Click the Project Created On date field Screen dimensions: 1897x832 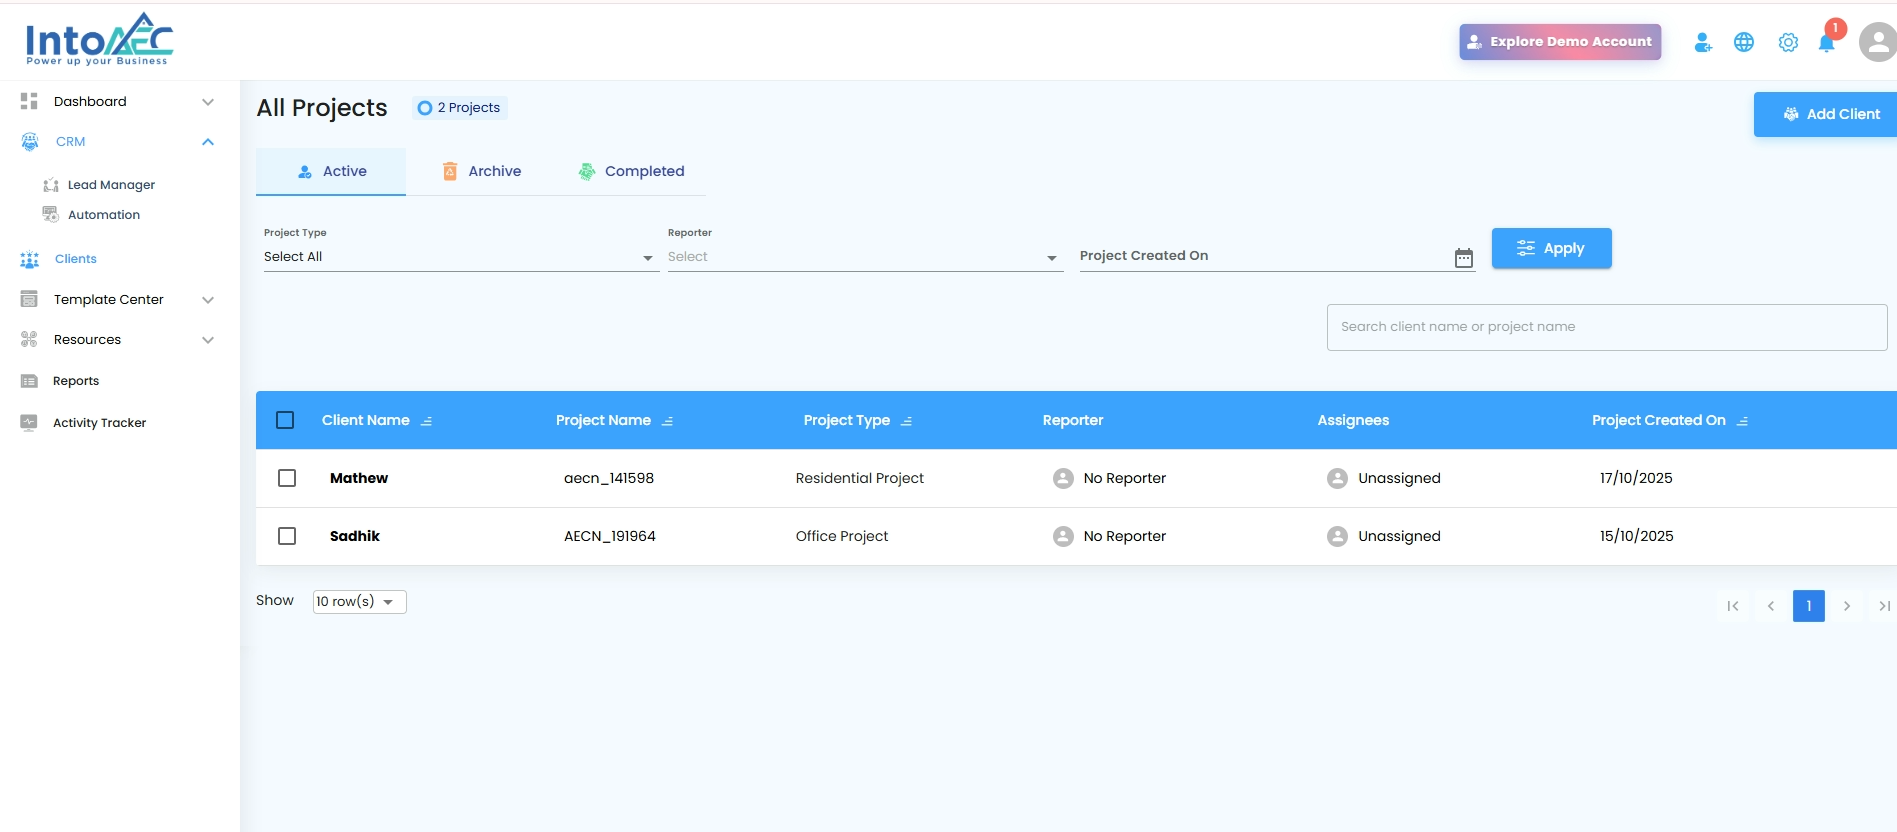[1277, 256]
